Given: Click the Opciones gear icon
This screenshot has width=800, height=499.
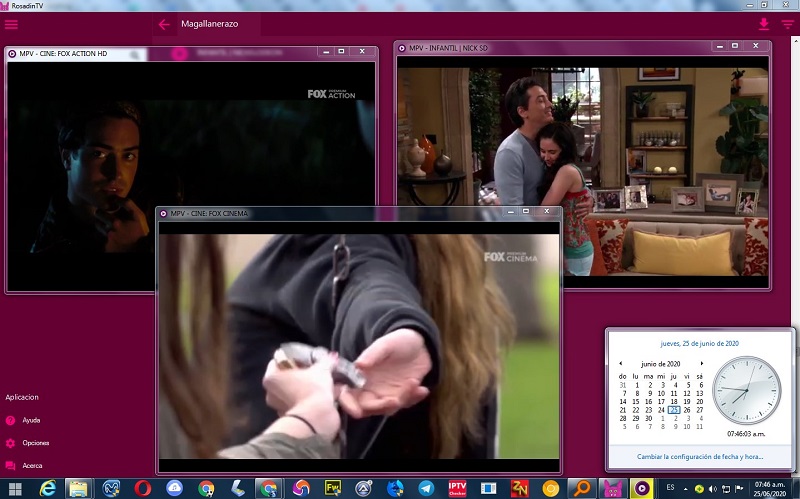Looking at the screenshot, I should tap(10, 443).
